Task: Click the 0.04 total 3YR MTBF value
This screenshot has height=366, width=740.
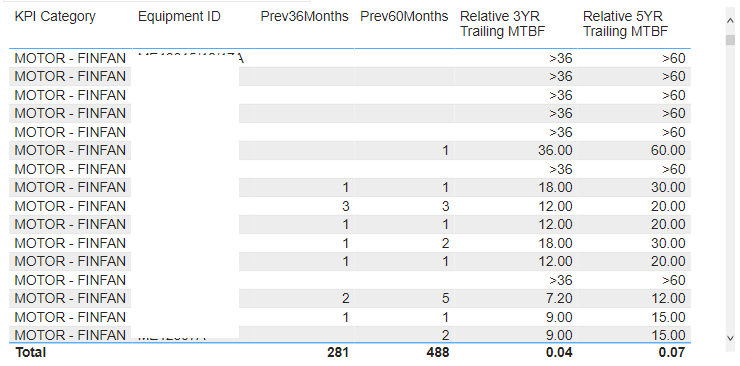Action: (x=558, y=352)
